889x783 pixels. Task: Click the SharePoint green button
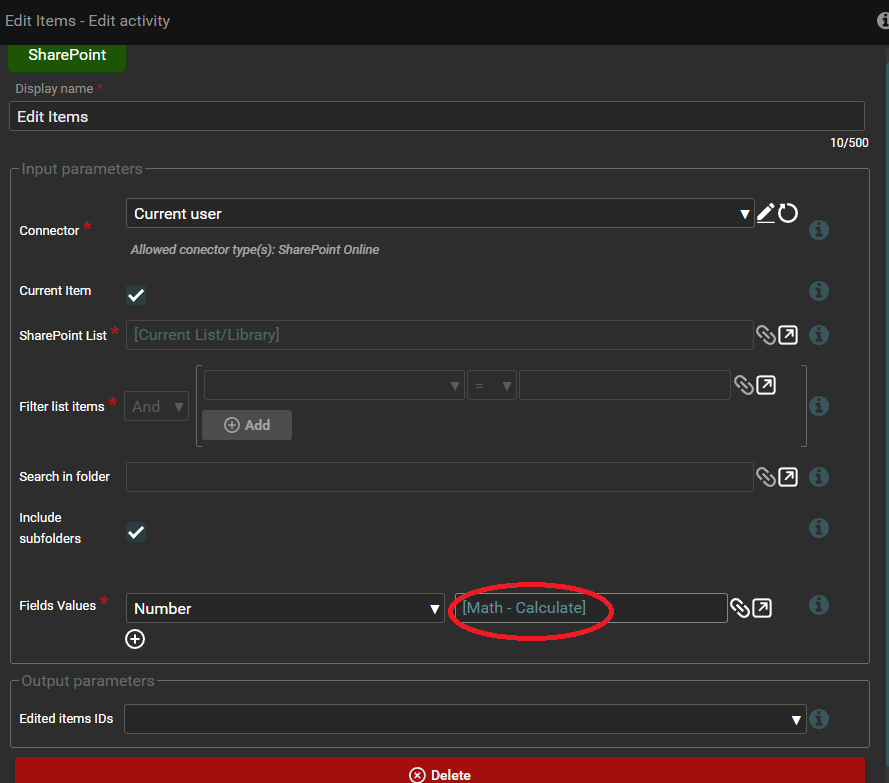tap(67, 55)
